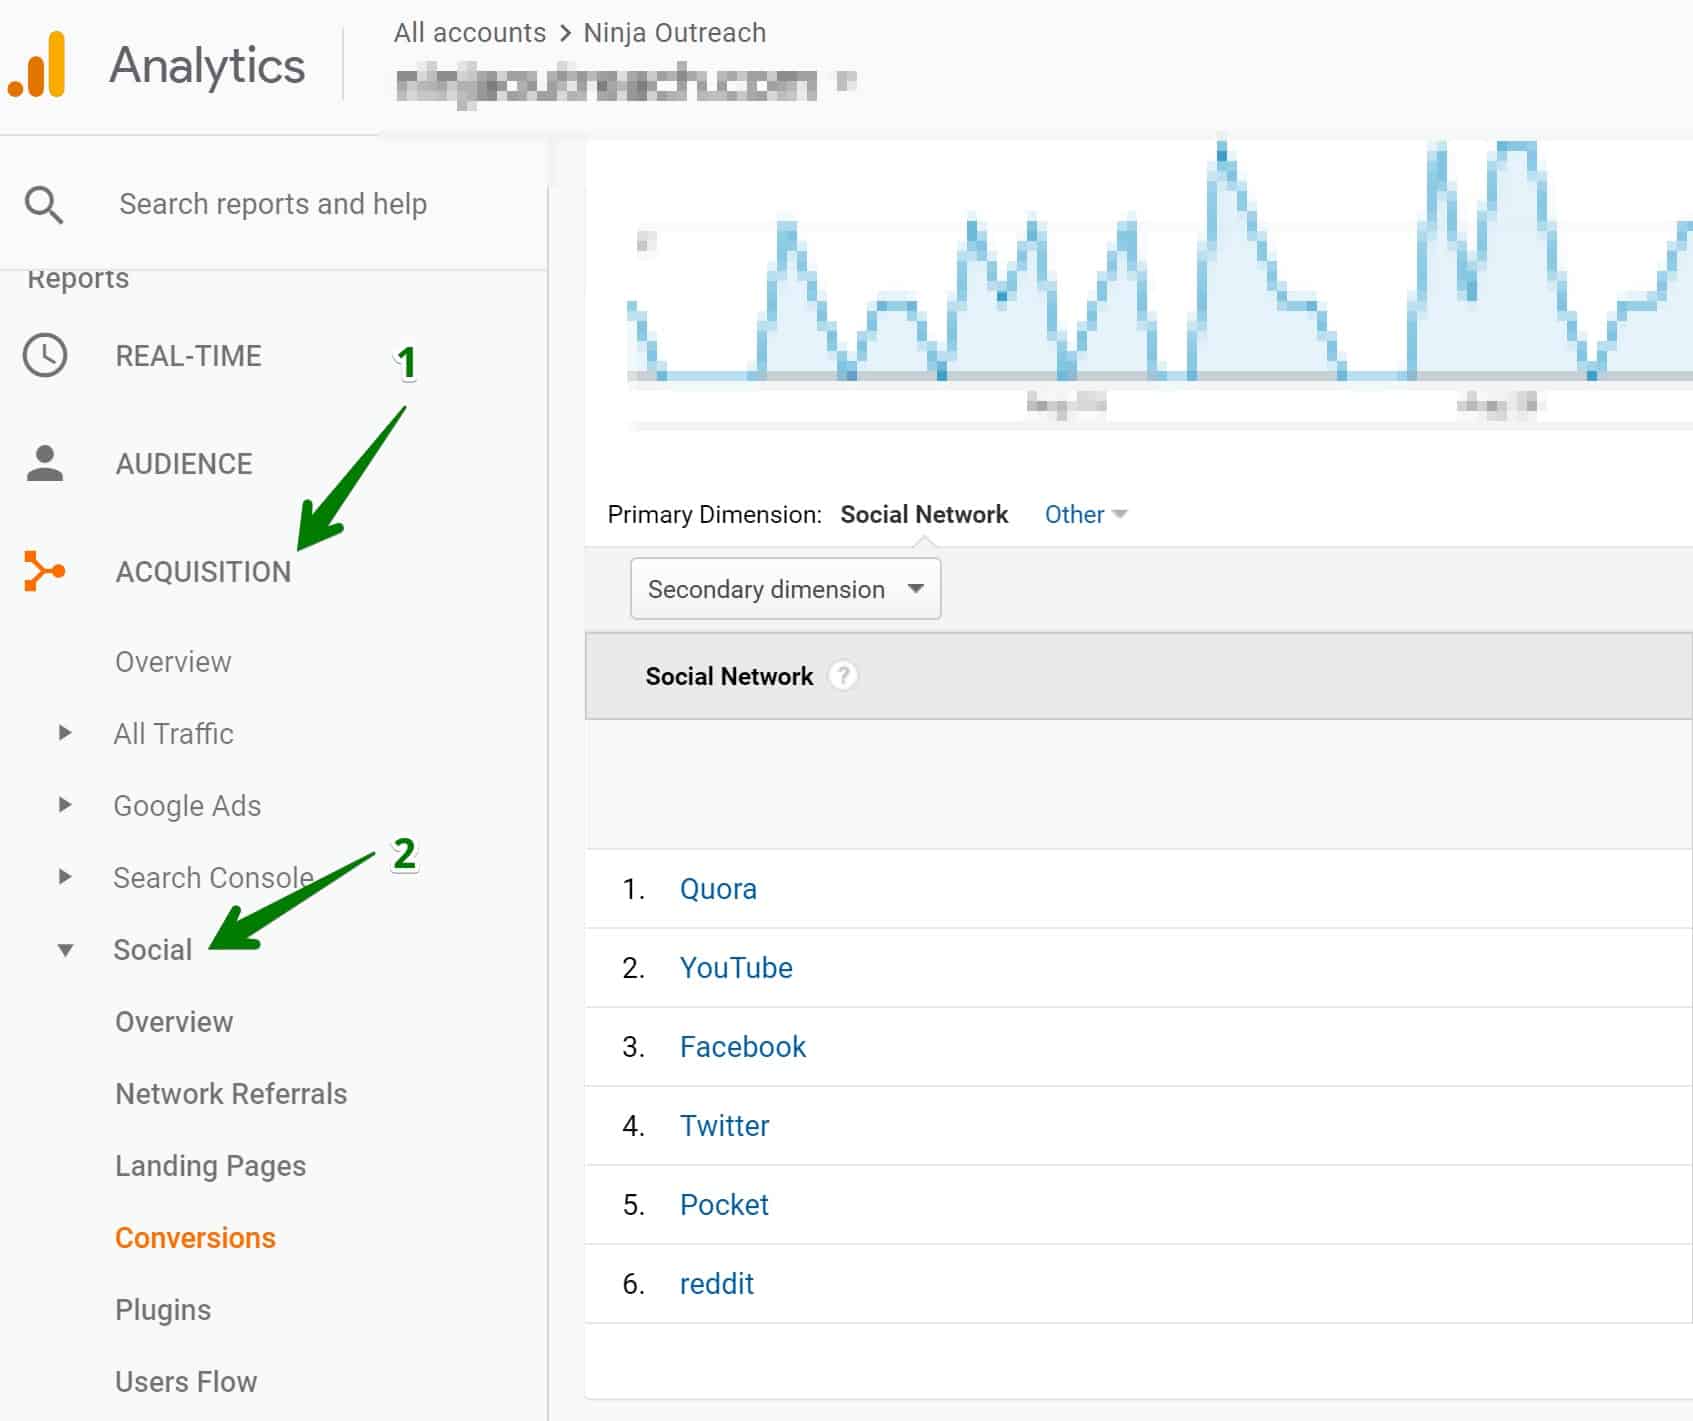Open the ACQUISITION reports section
Screen dimensions: 1693x1421
(203, 572)
